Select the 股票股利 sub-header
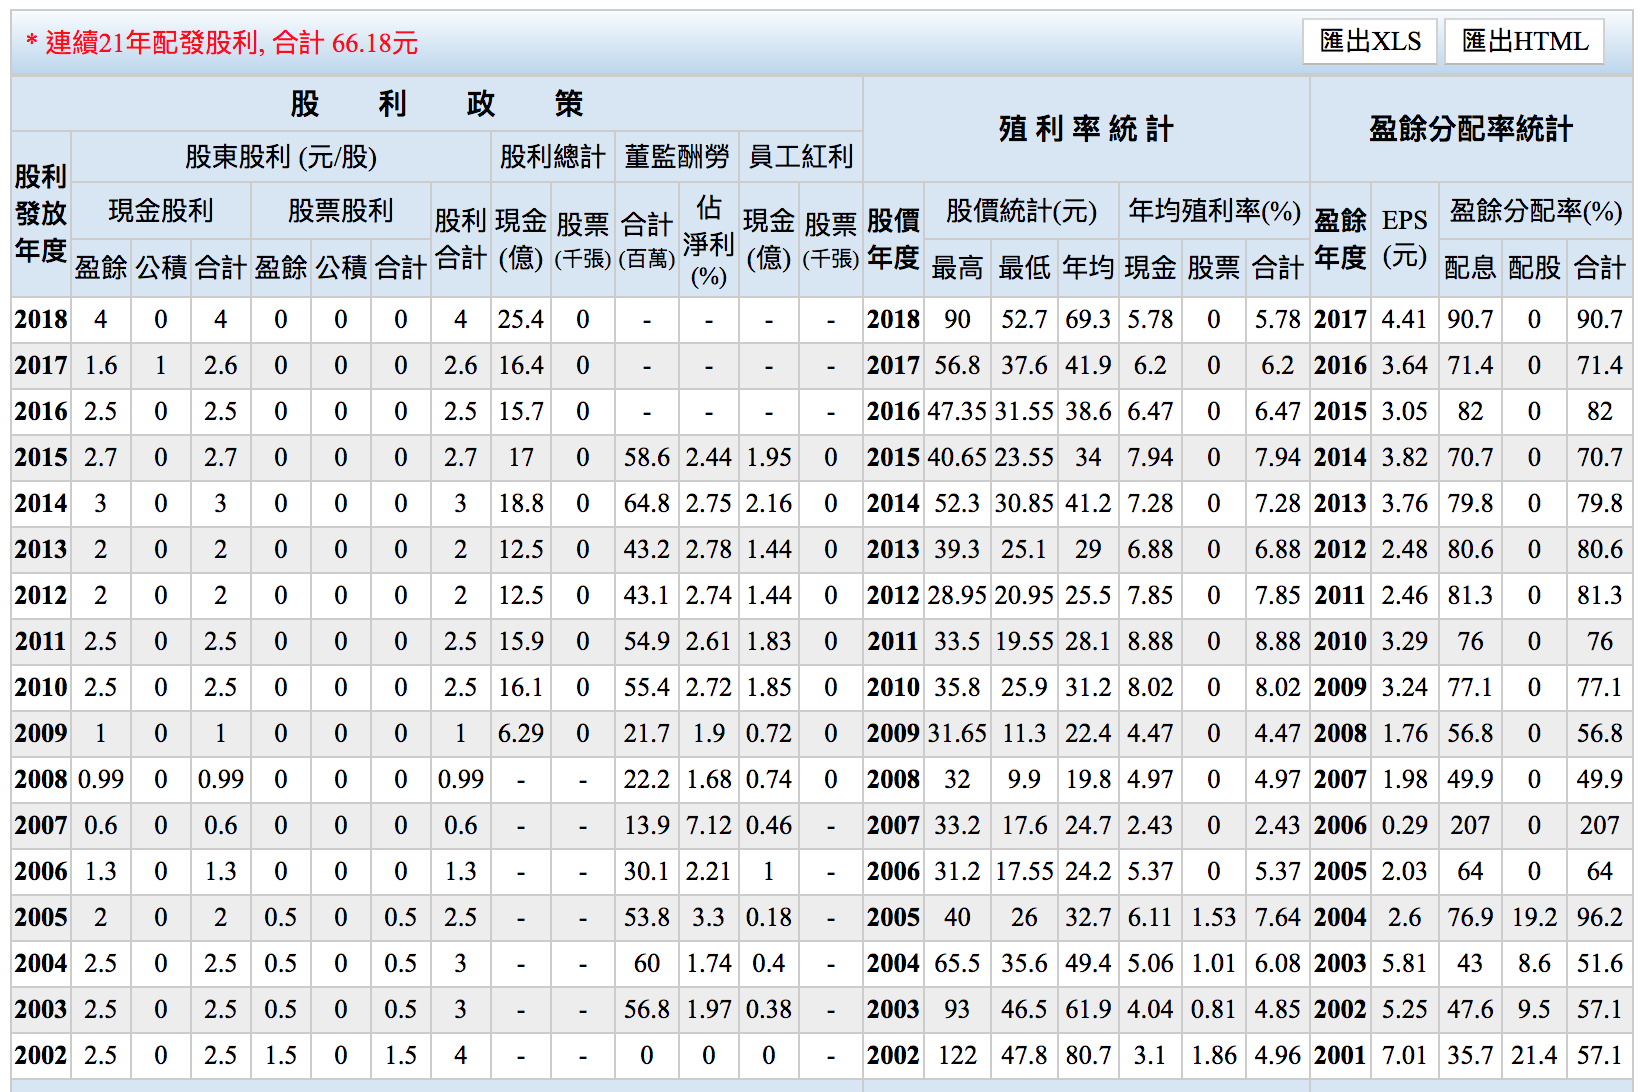This screenshot has width=1640, height=1092. (x=341, y=211)
